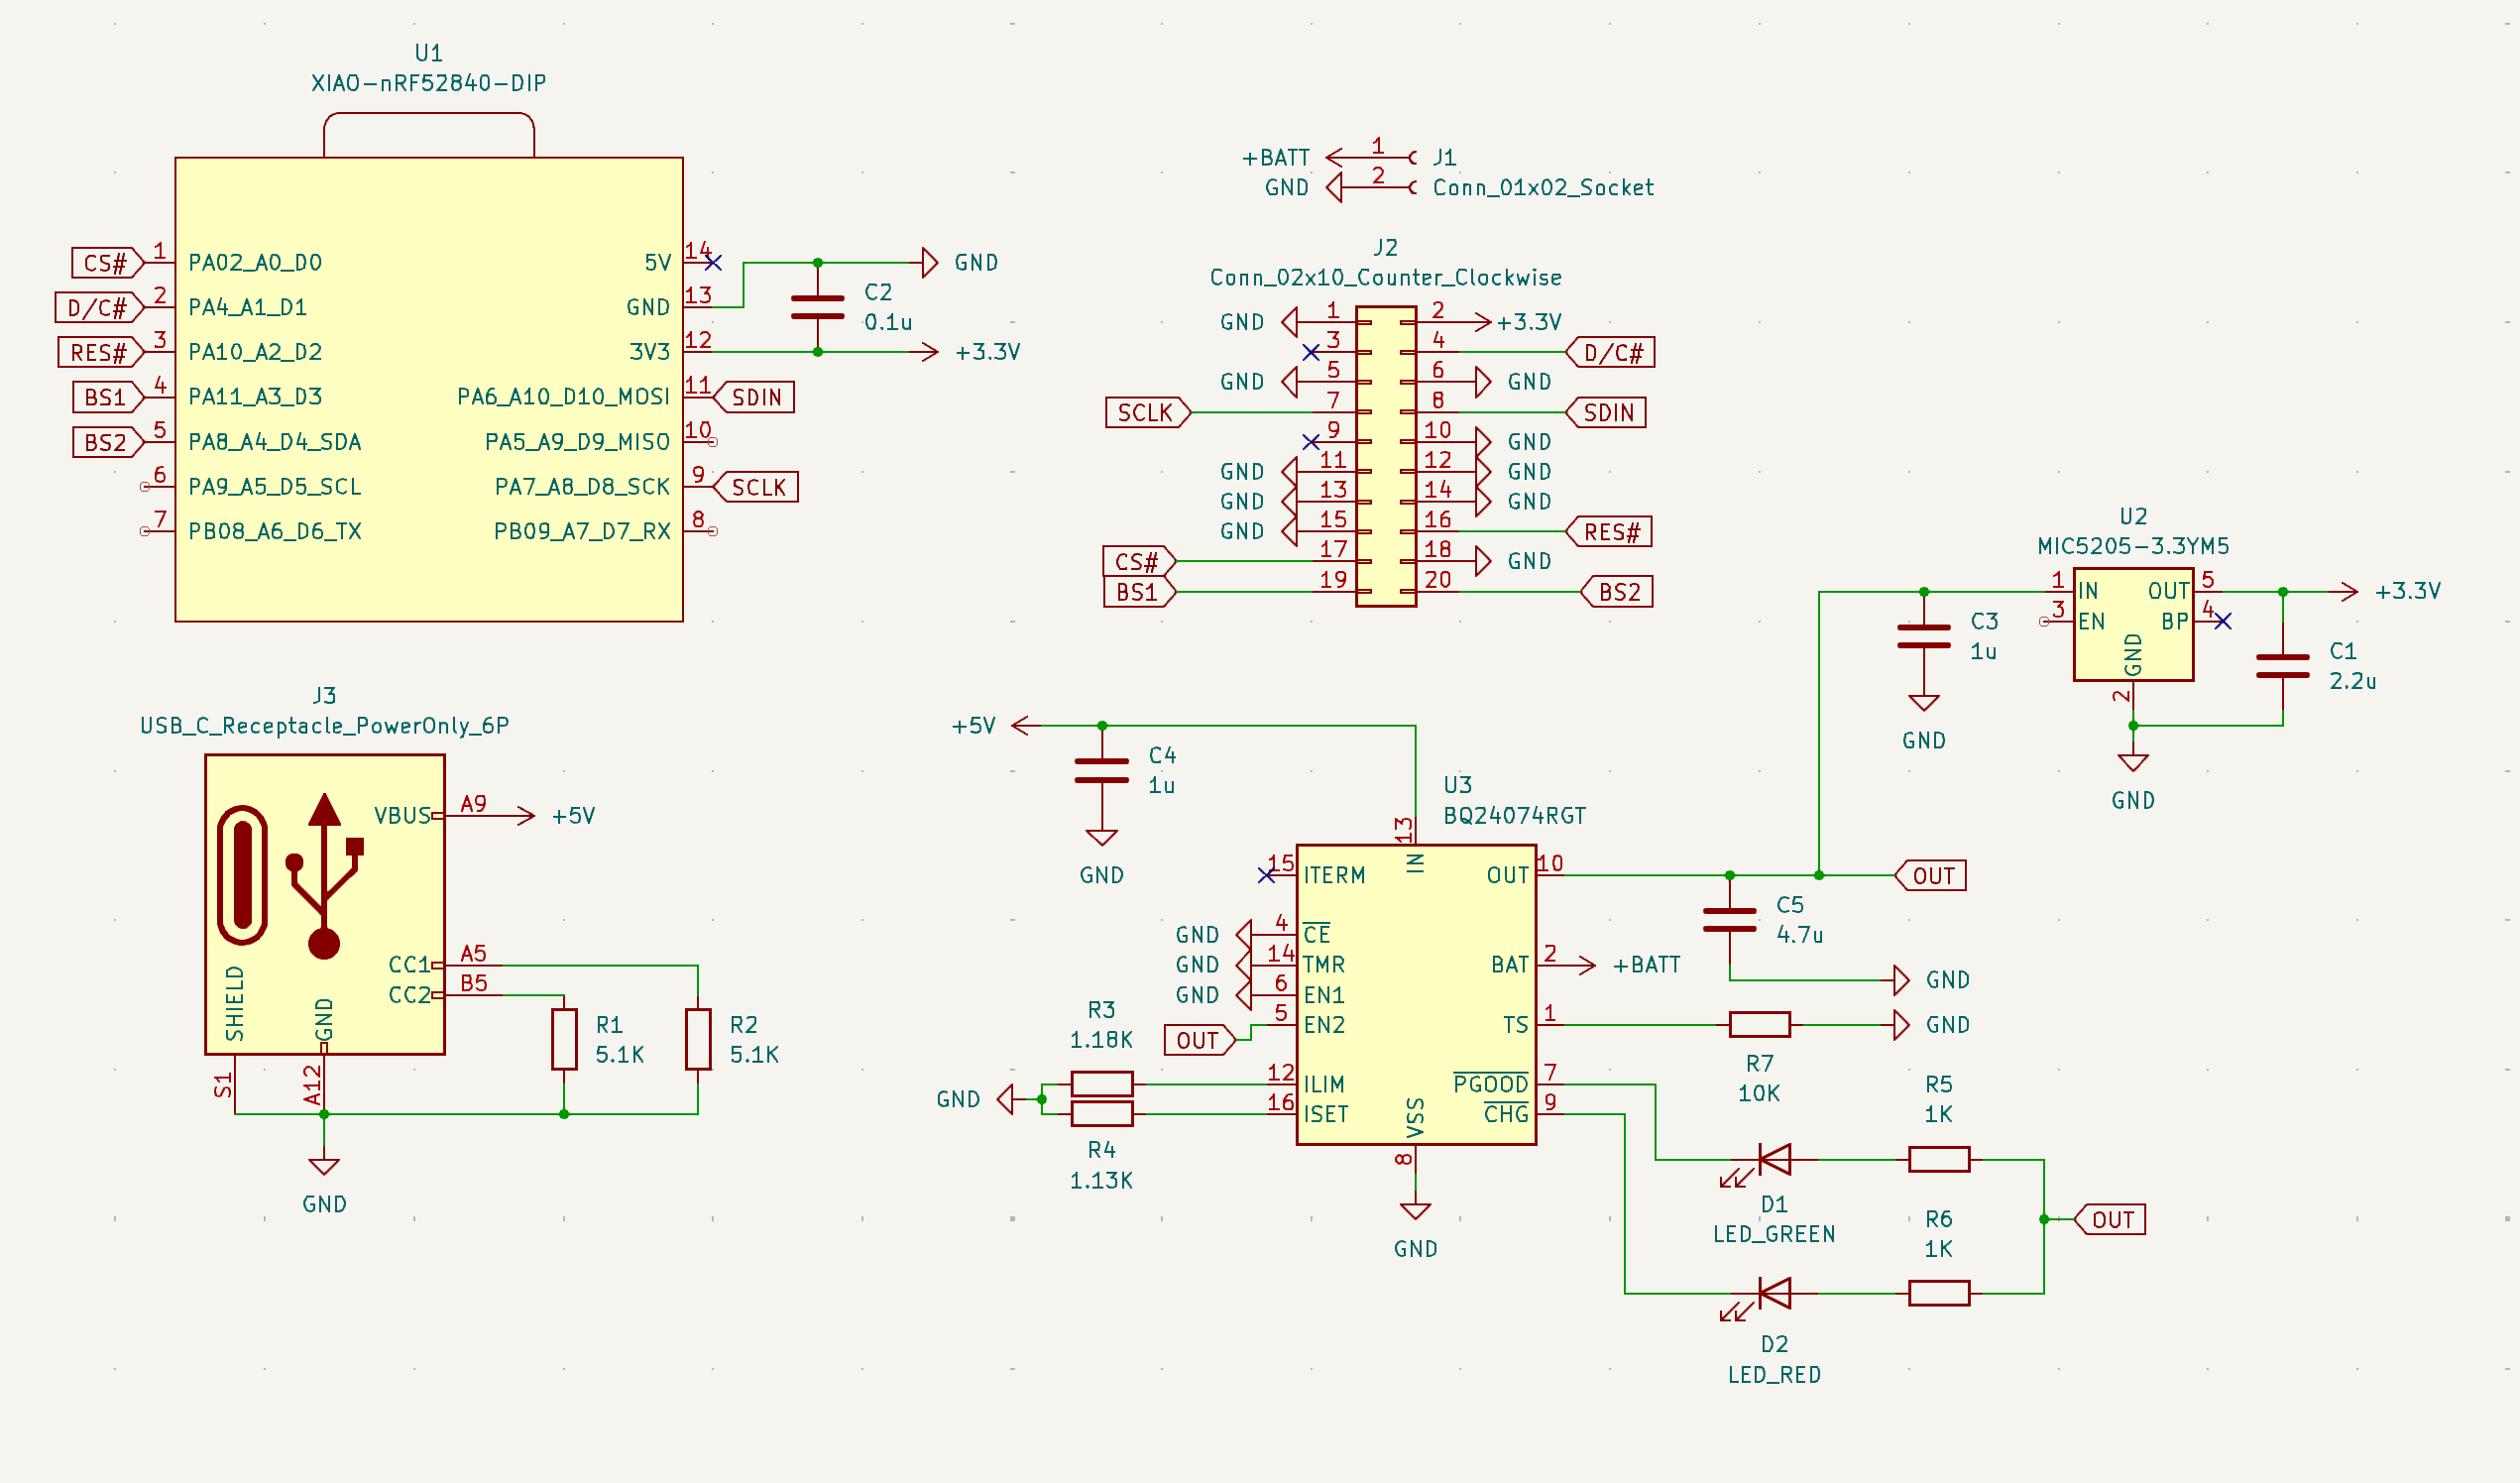Click the LED_RED value text
Screen dimensions: 2520x1483
(1774, 1374)
